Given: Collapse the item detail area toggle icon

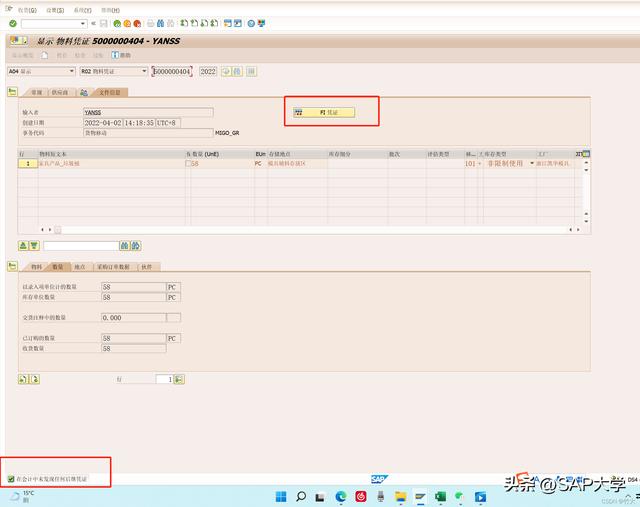Looking at the screenshot, I should pyautogui.click(x=12, y=267).
